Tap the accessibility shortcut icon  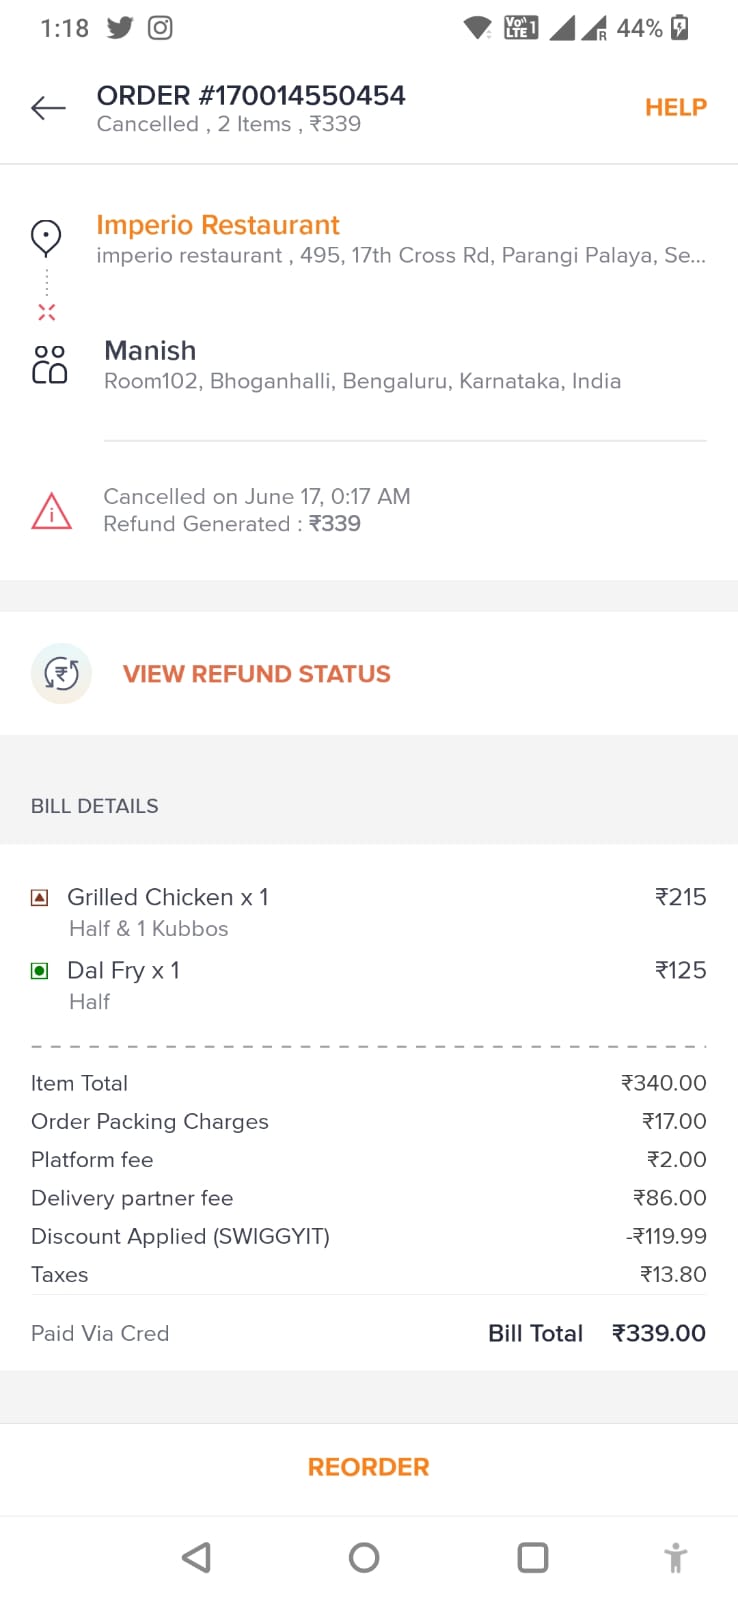(x=676, y=1557)
